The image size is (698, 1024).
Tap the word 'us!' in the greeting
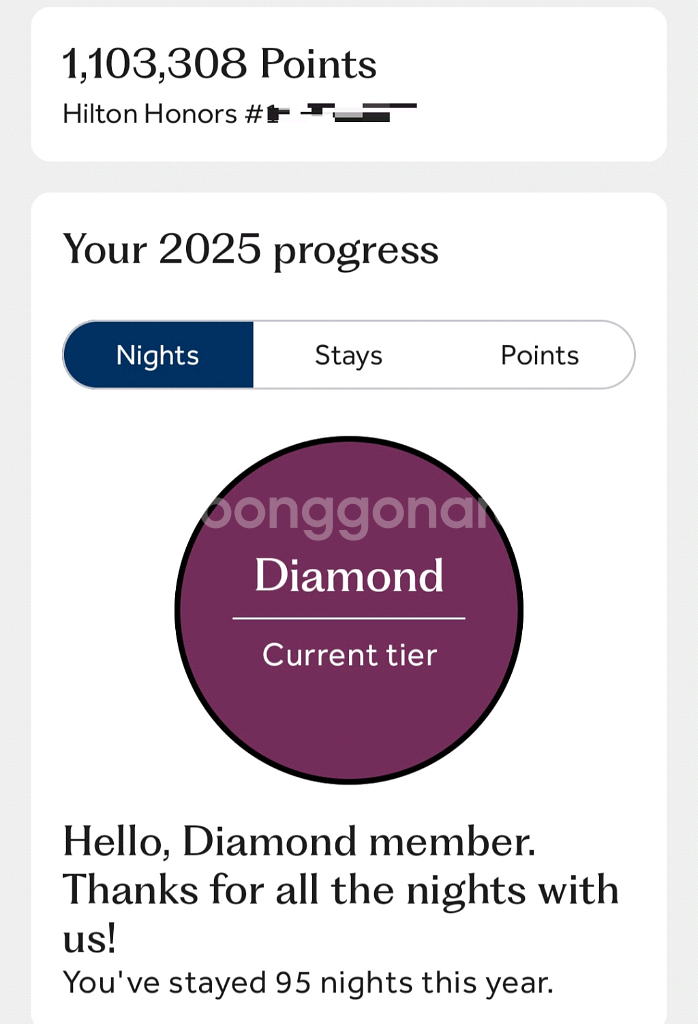[x=90, y=937]
